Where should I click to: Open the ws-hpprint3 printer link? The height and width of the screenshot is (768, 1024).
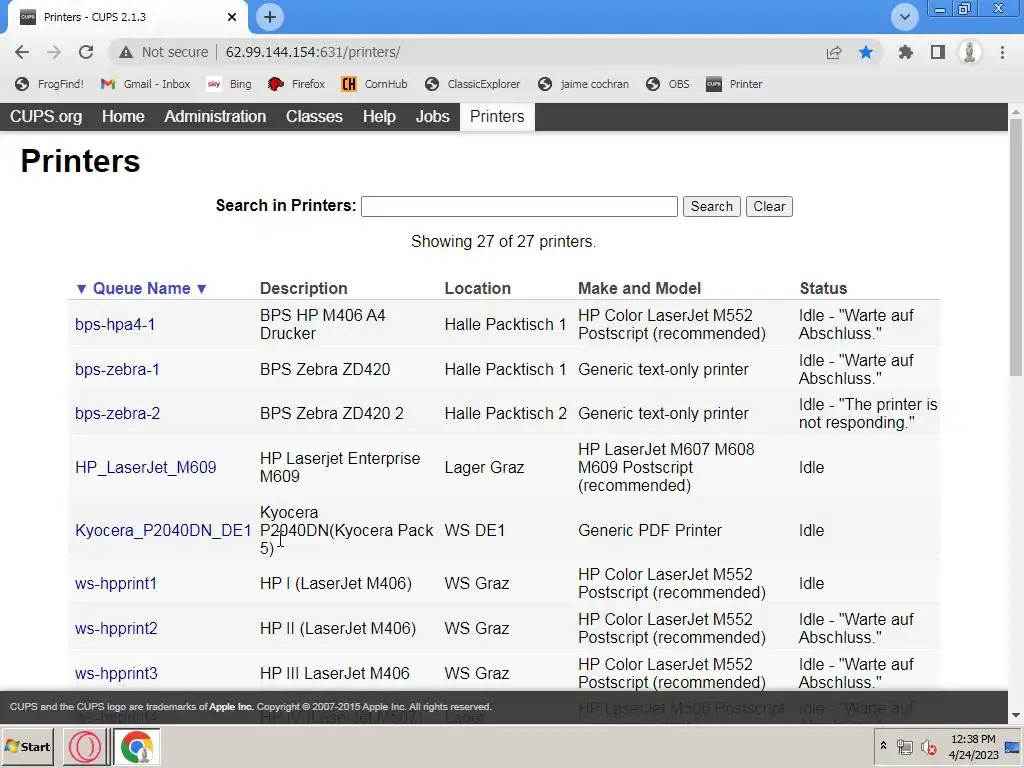[116, 673]
